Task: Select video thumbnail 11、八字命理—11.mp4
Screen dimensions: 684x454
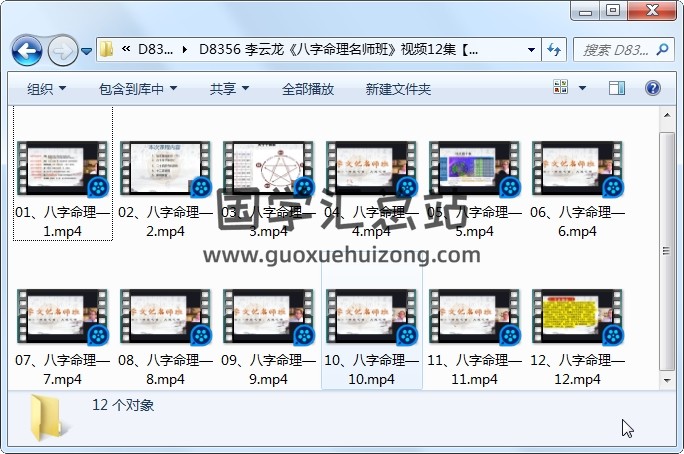Action: (474, 317)
